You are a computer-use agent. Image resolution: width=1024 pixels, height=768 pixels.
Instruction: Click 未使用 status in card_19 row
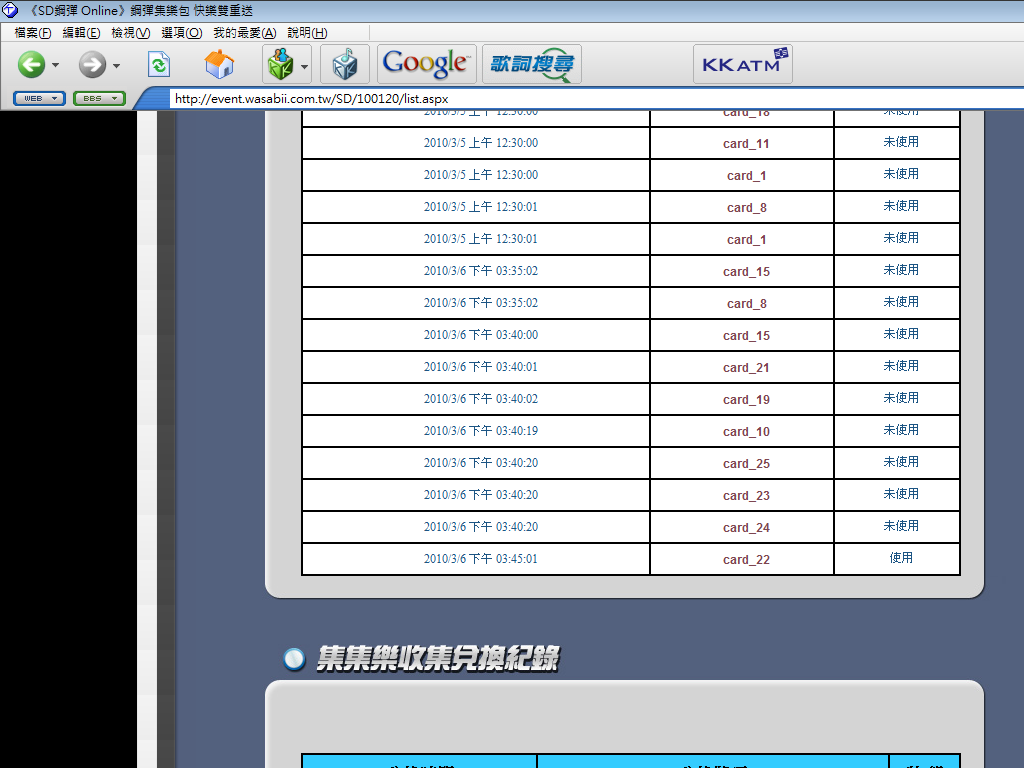pos(901,398)
